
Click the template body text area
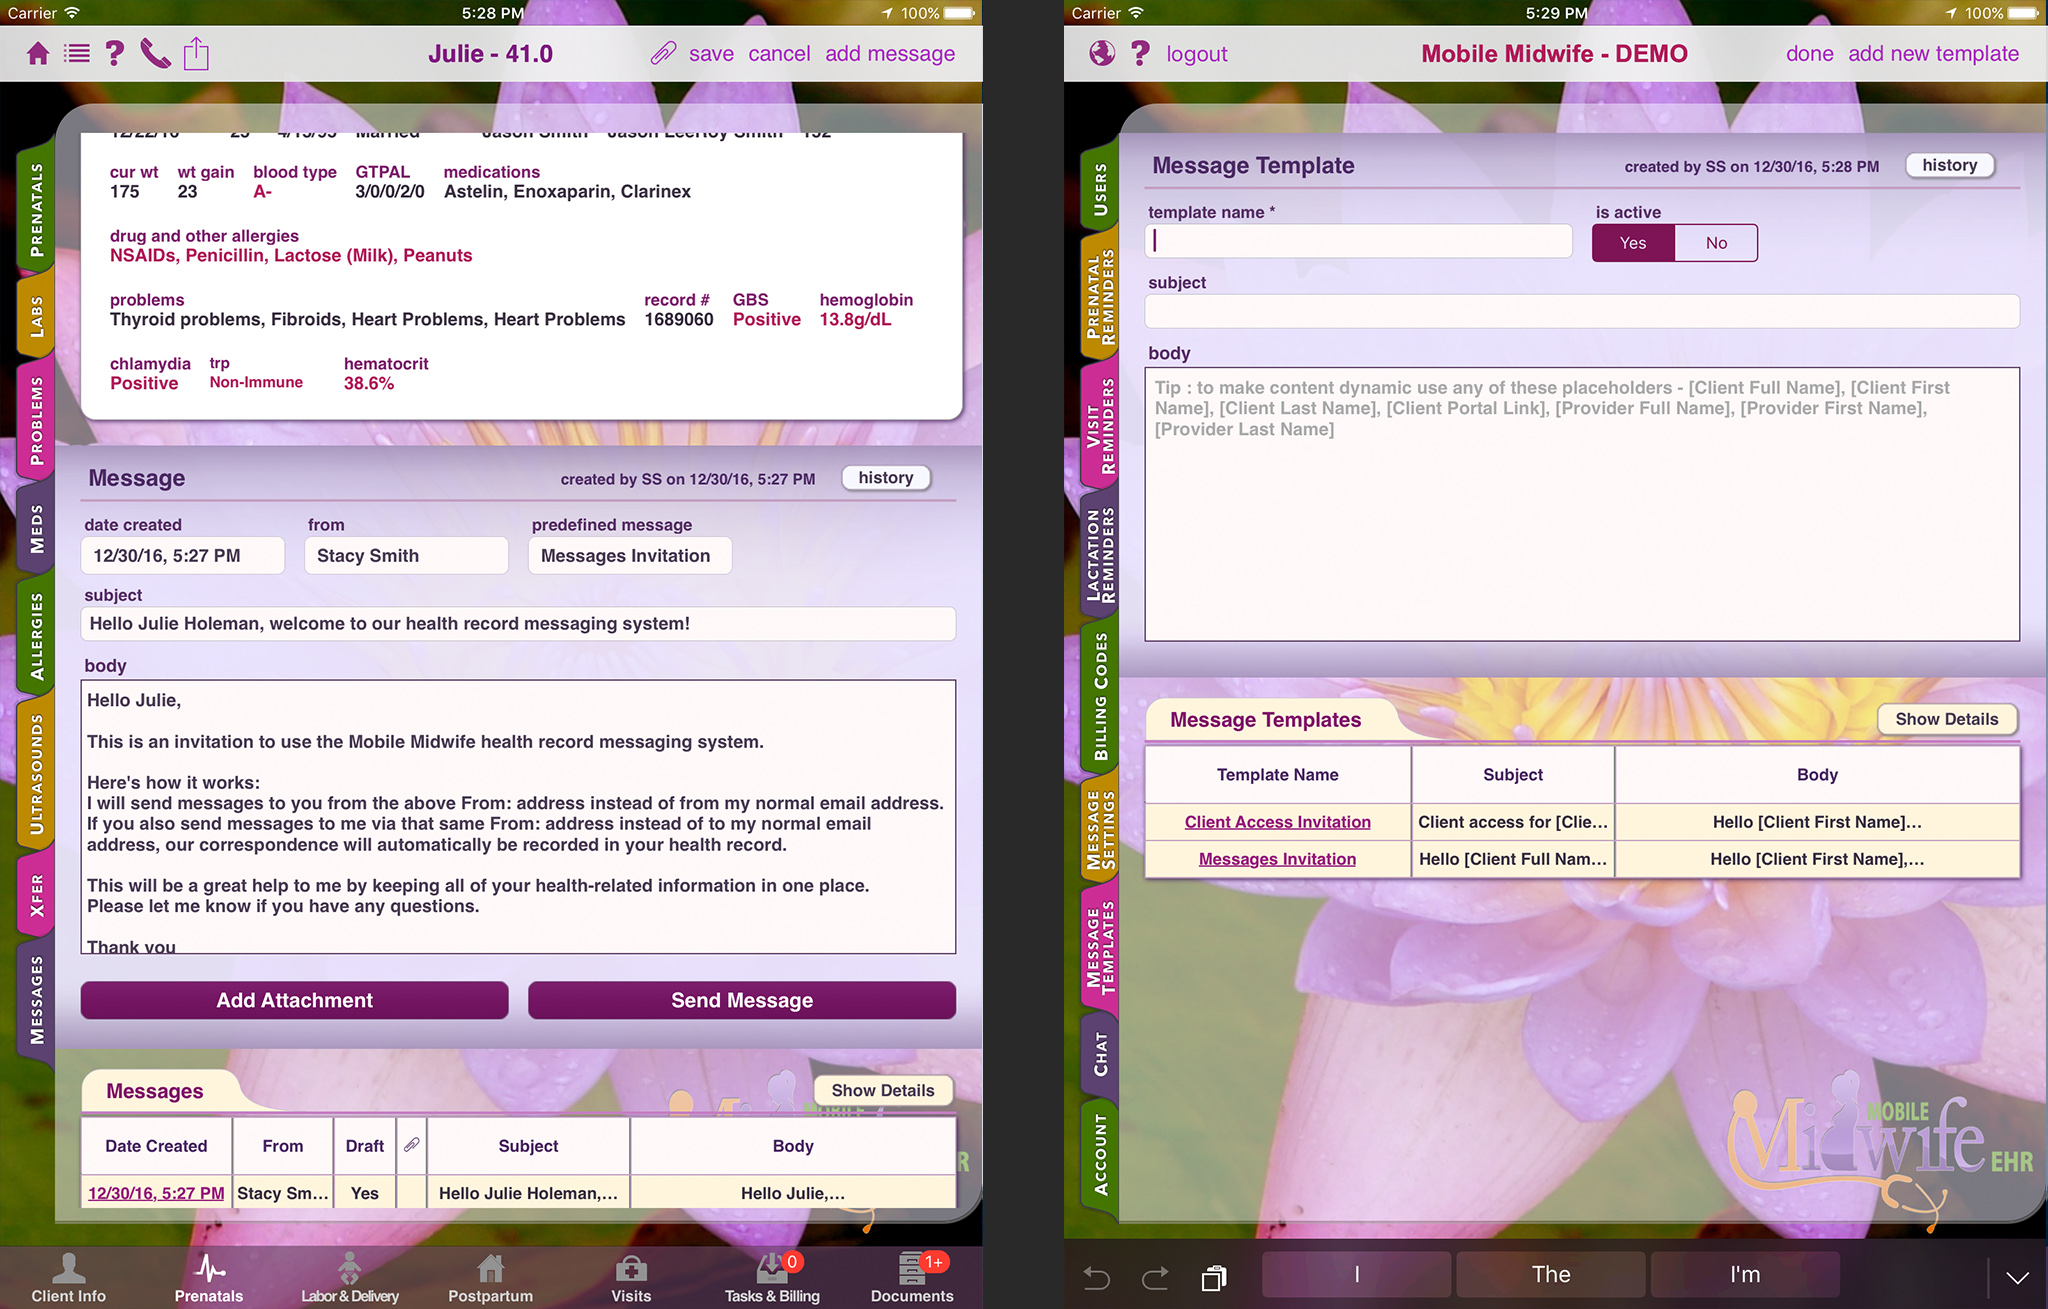tap(1582, 504)
